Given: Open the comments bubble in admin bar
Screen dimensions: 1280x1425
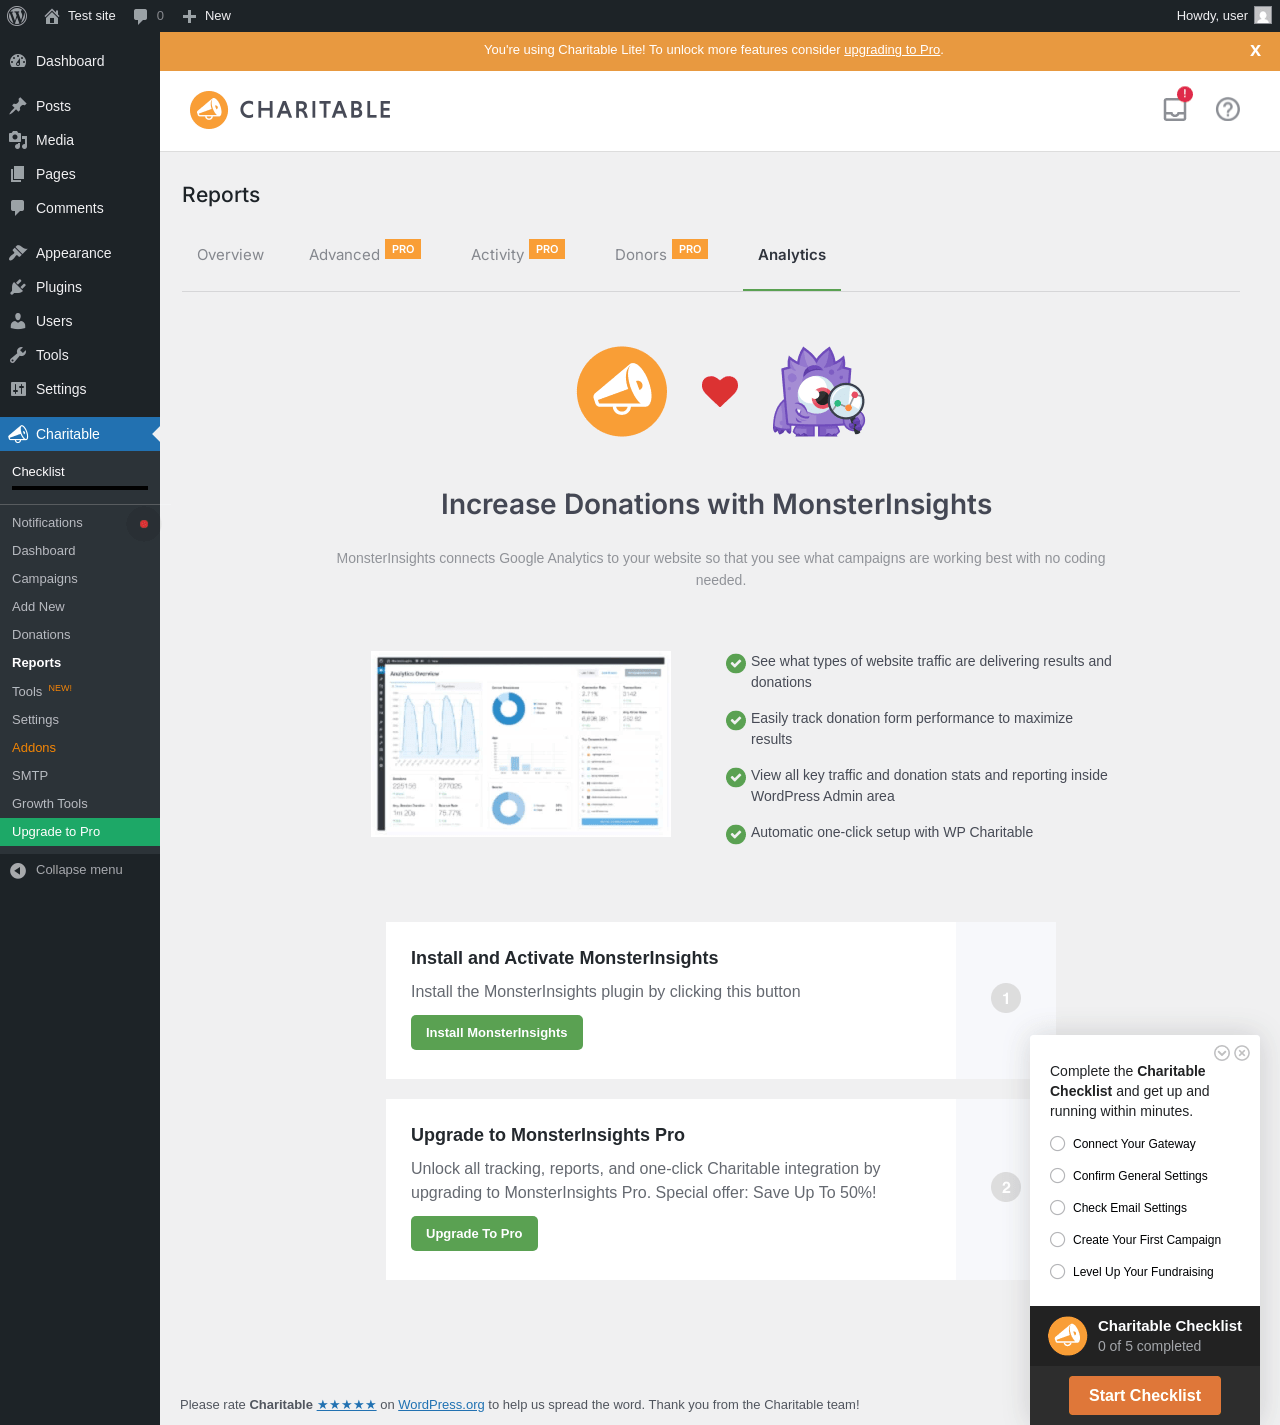Looking at the screenshot, I should (x=141, y=16).
